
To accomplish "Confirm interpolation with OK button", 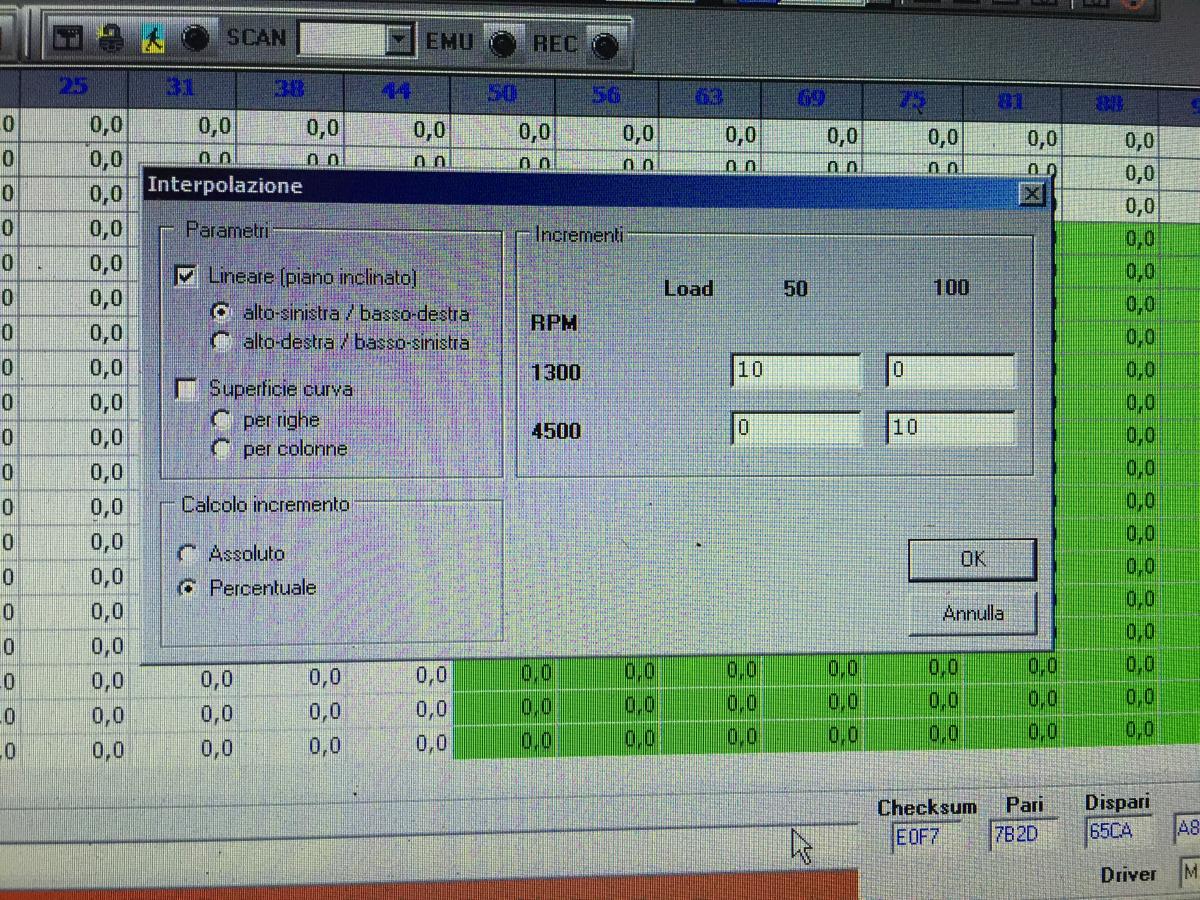I will 972,560.
